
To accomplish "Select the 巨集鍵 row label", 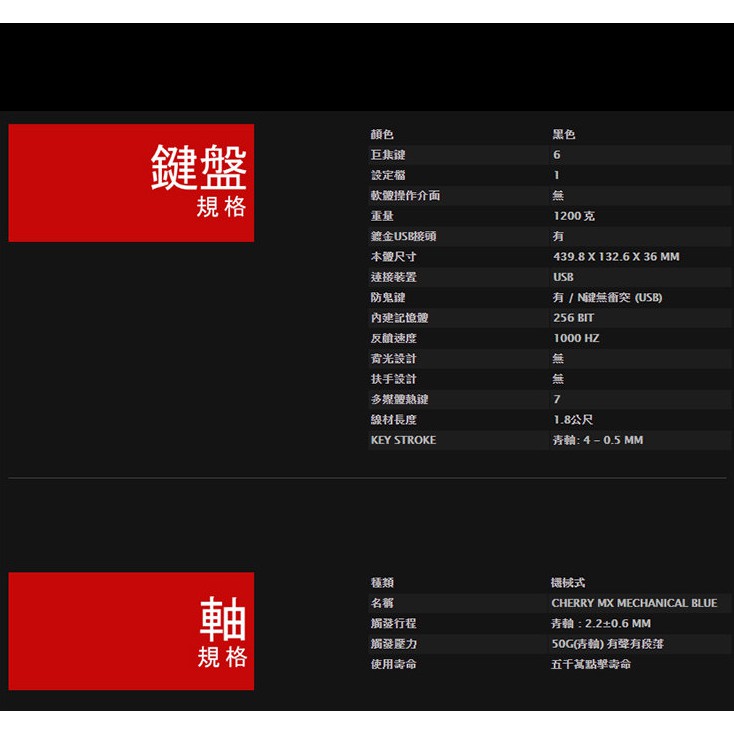I will pyautogui.click(x=388, y=155).
